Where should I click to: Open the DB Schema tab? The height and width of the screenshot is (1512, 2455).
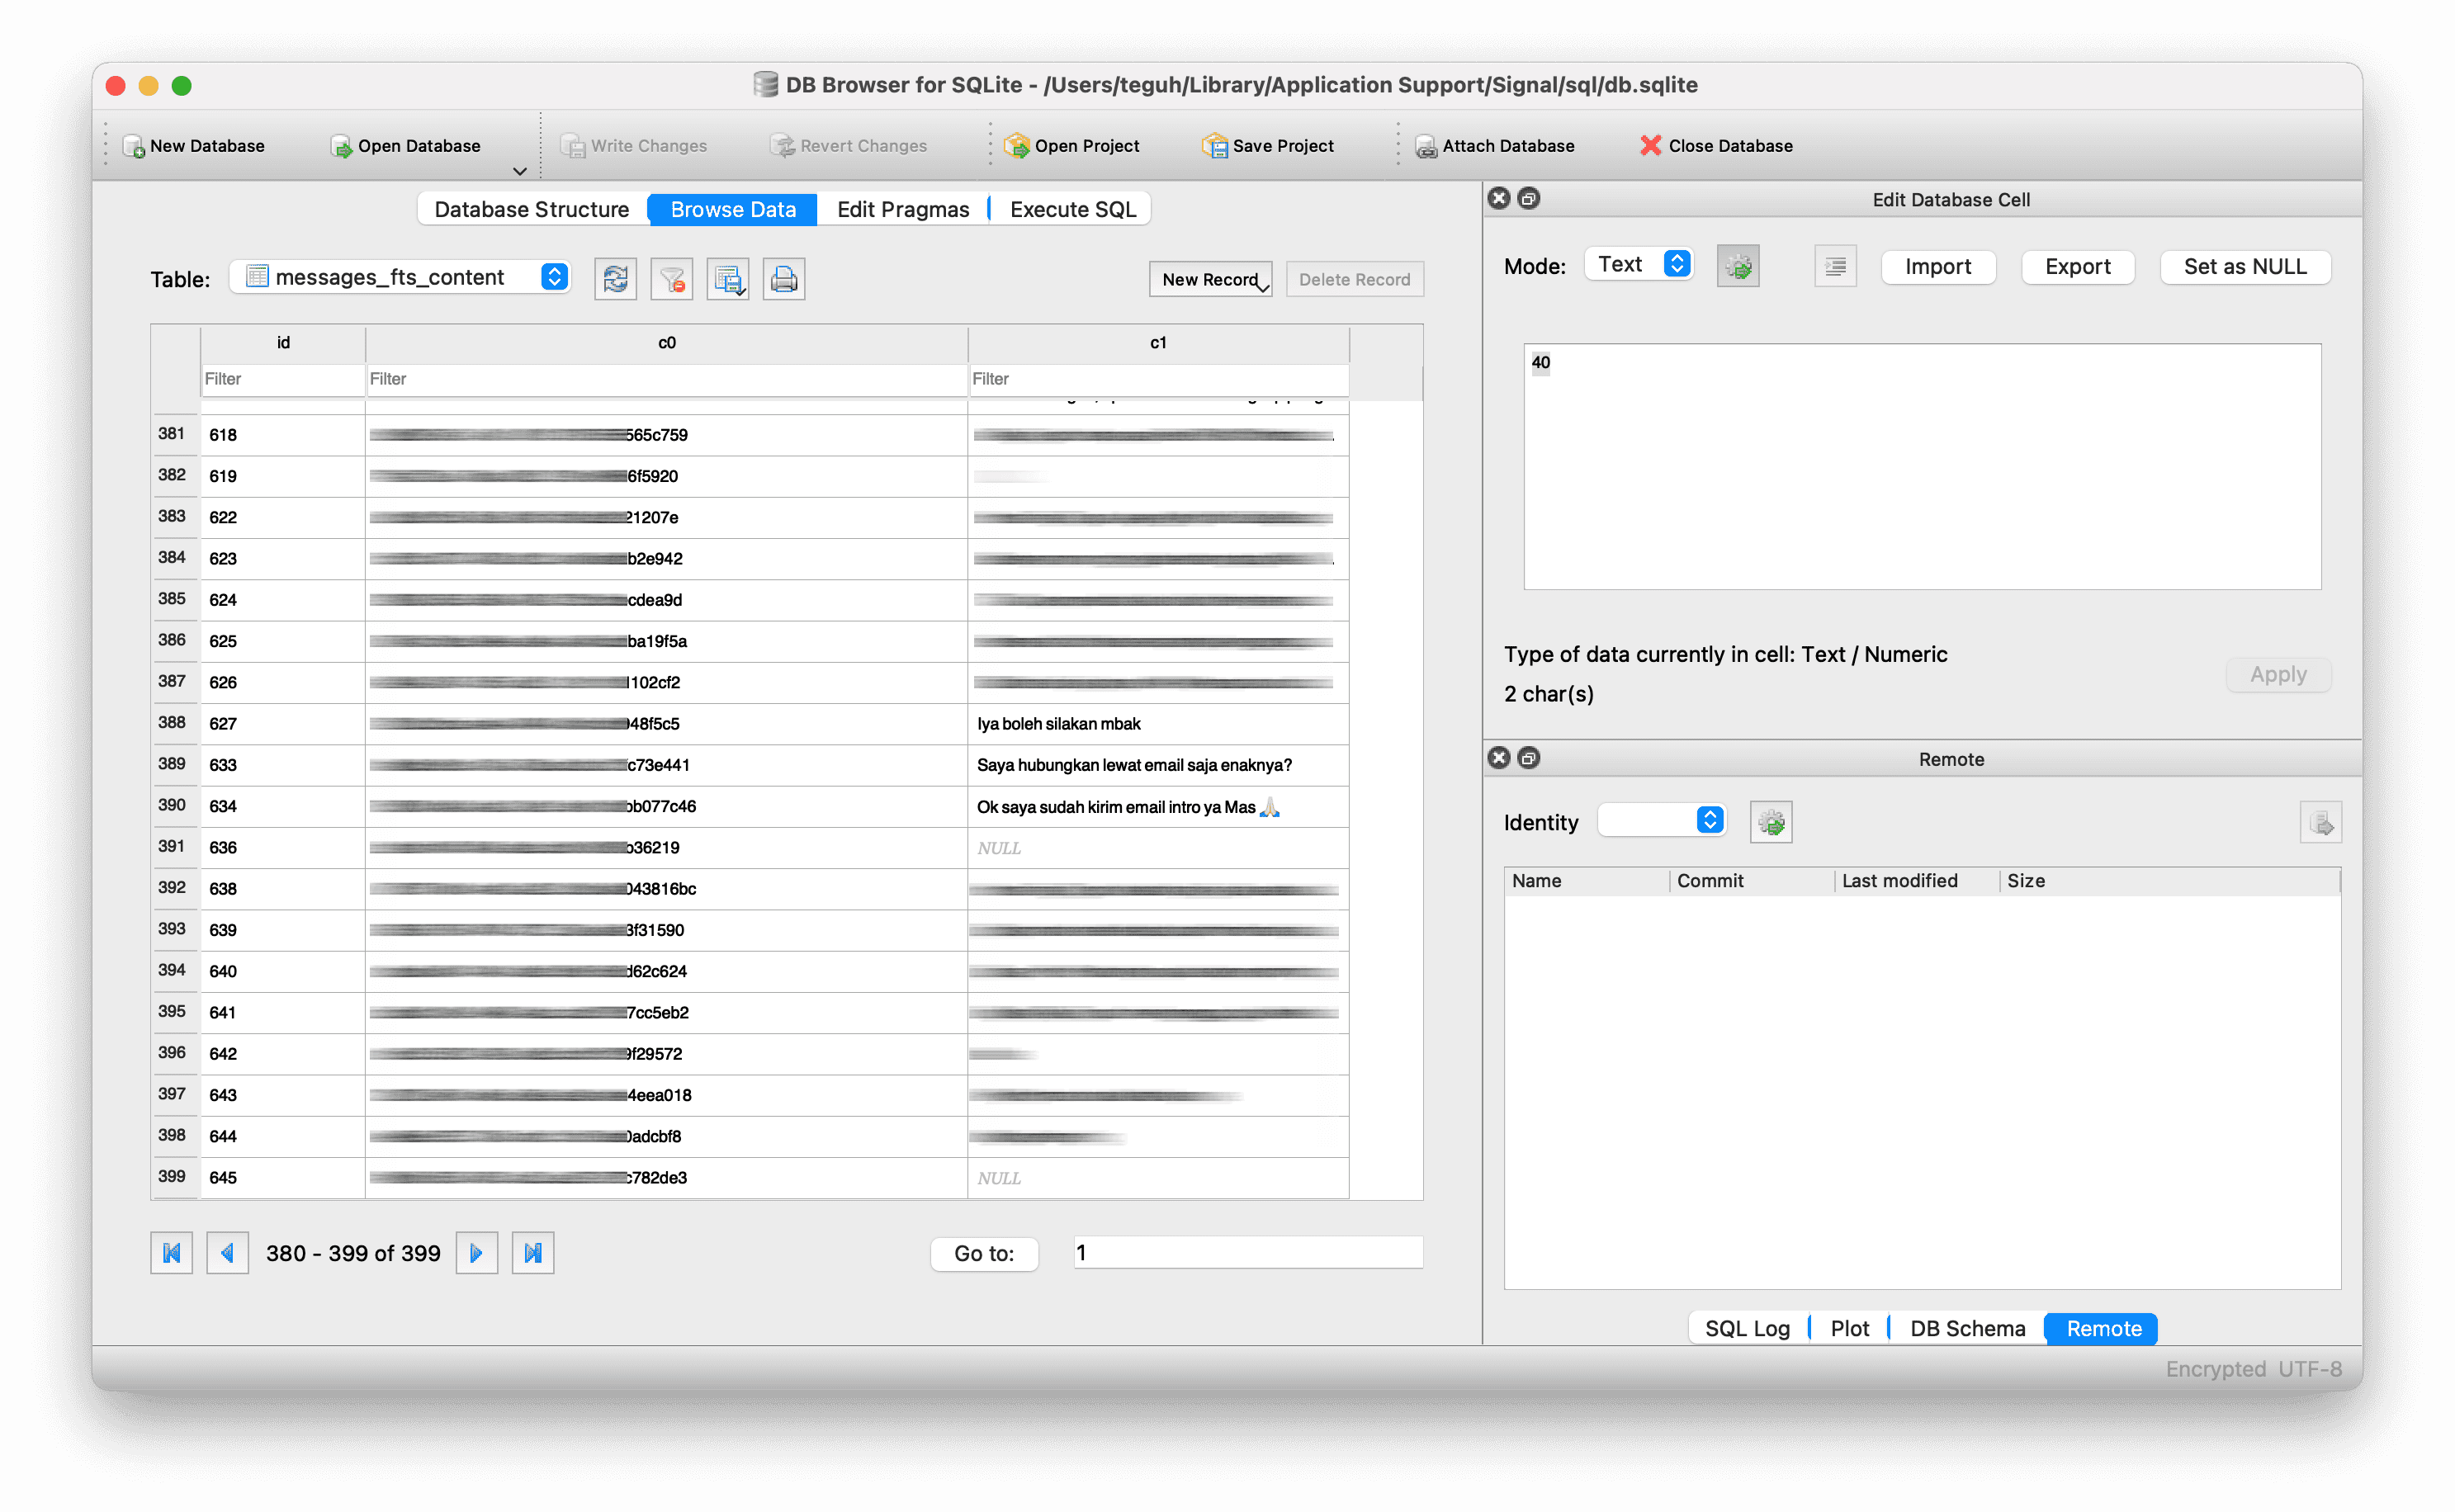click(x=1966, y=1328)
